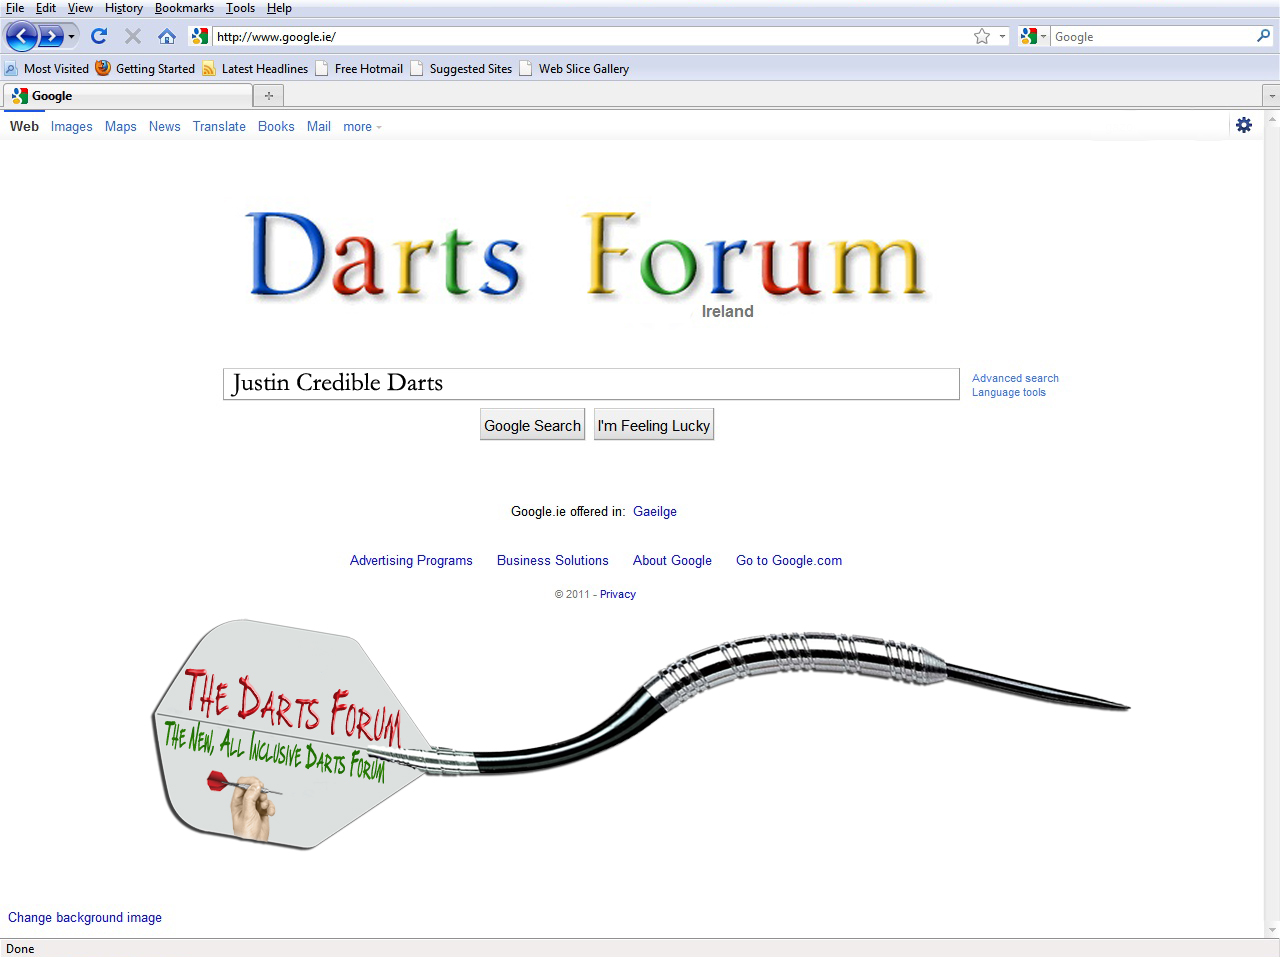1280x957 pixels.
Task: Open Google Books link
Action: tap(276, 127)
